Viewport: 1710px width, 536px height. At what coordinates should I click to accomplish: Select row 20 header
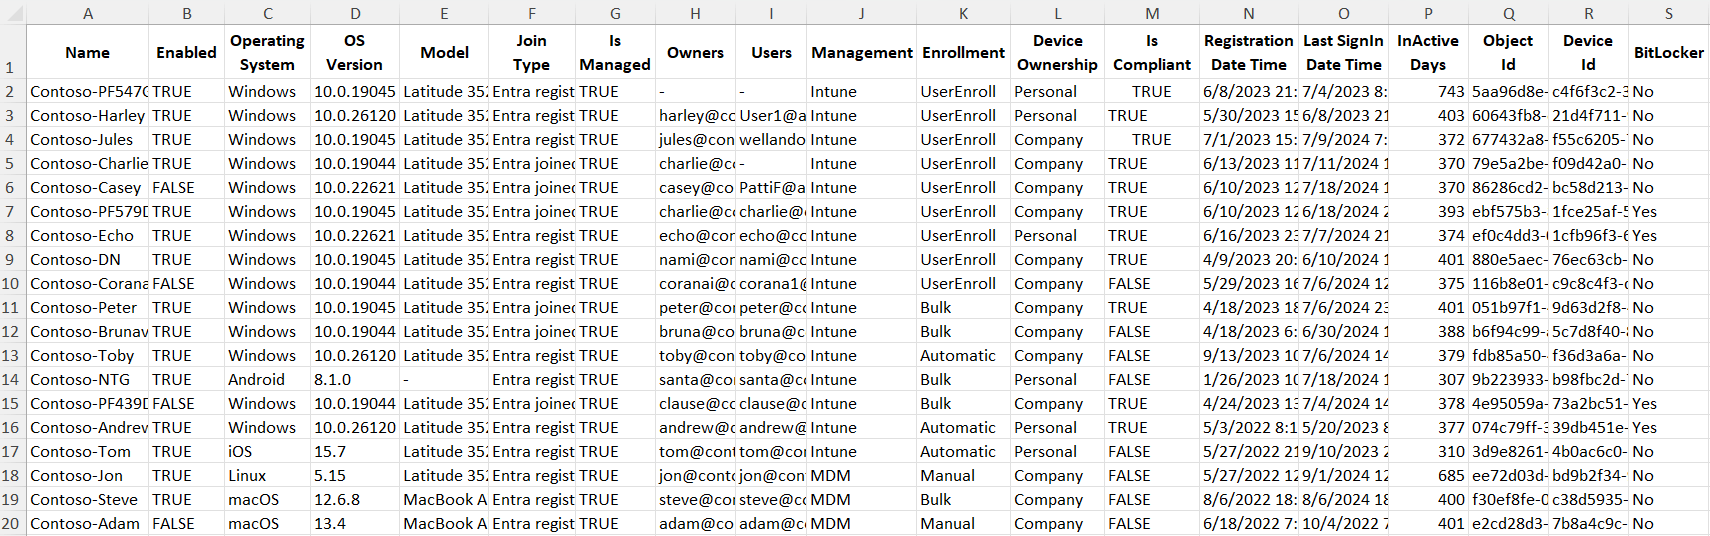tap(12, 523)
